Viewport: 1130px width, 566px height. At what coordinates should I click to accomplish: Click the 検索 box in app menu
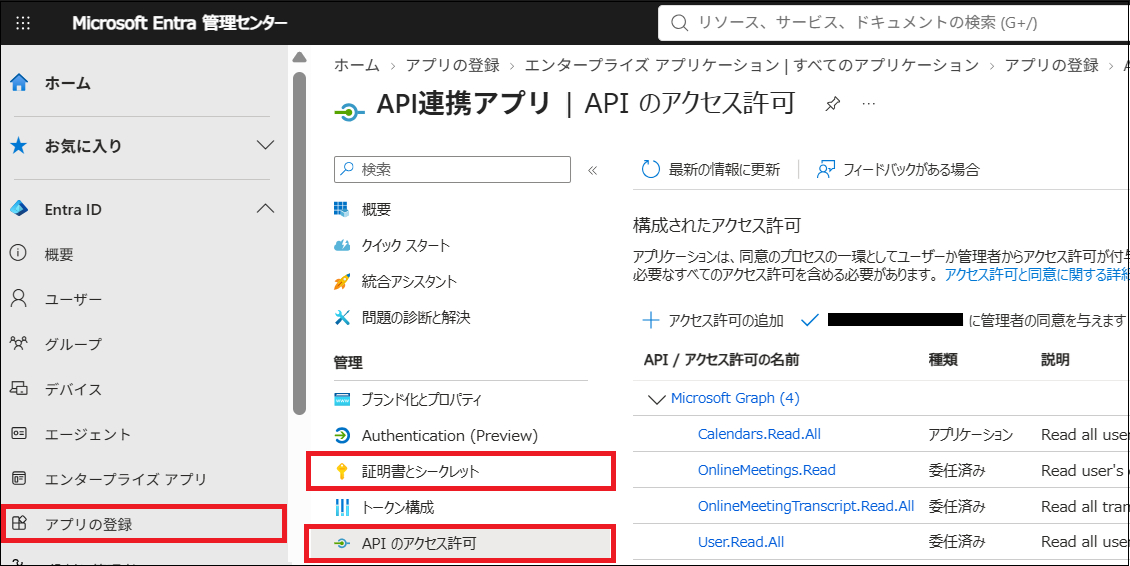tap(453, 170)
